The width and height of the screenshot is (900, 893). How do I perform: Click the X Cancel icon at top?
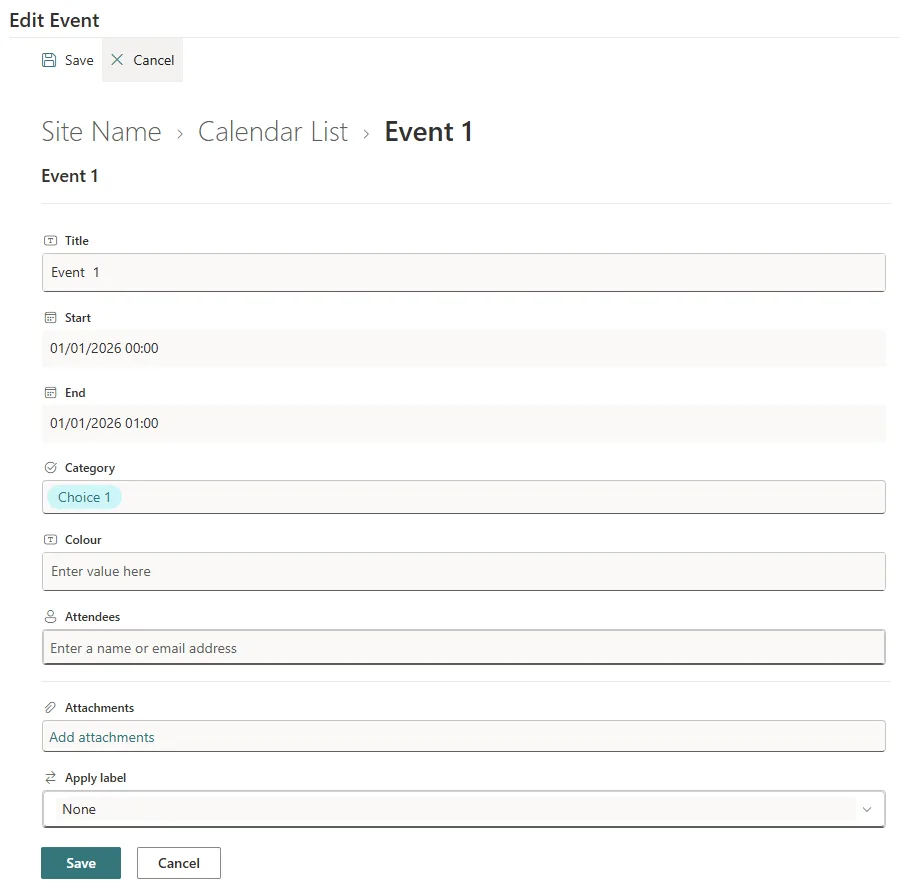point(117,60)
